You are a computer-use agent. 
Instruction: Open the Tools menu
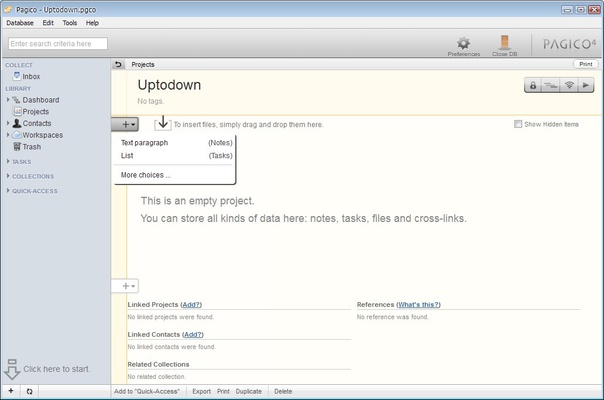[70, 23]
